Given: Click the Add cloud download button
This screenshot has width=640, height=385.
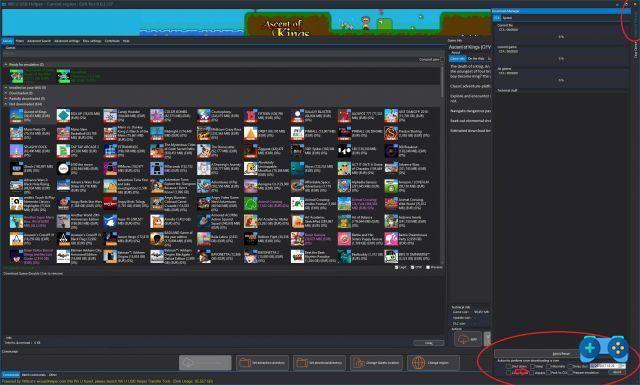Looking at the screenshot, I should (468, 339).
